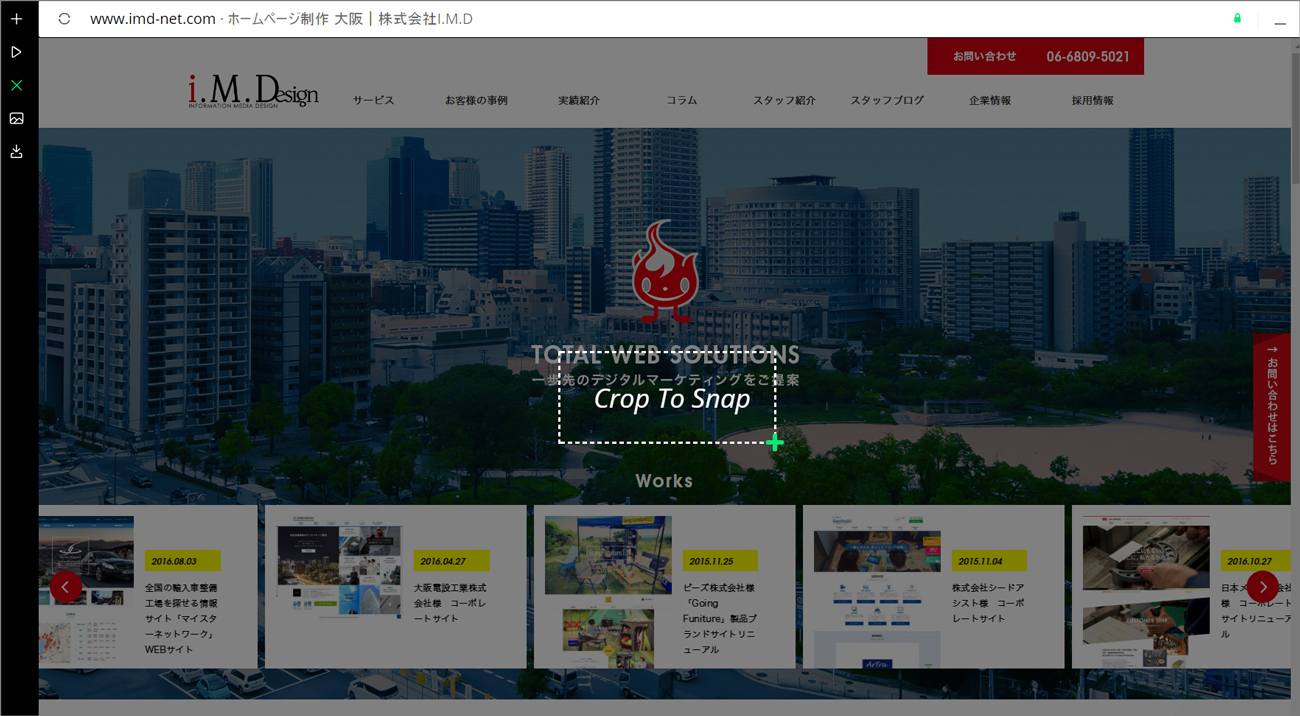
Task: Open the Going Funiture work thumbnail
Action: click(x=608, y=591)
